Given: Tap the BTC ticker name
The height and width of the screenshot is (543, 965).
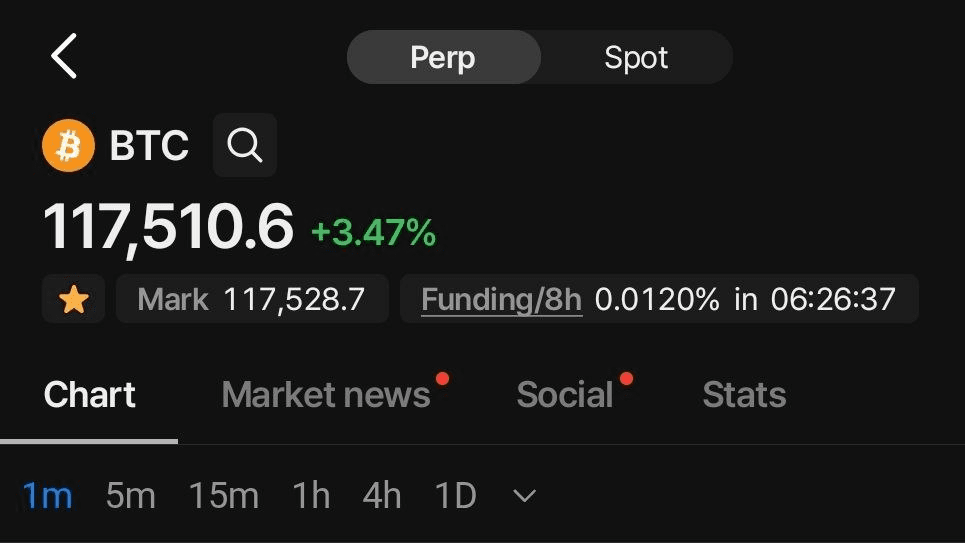Looking at the screenshot, I should tap(149, 146).
